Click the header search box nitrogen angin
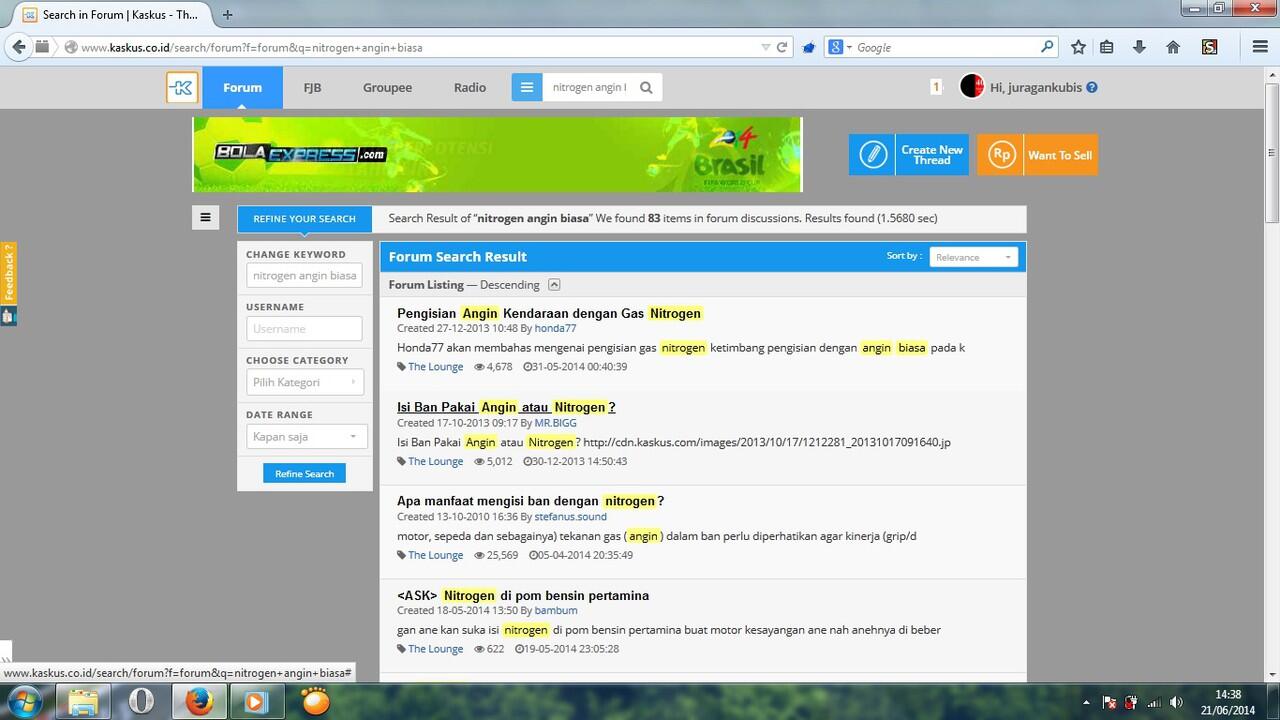Viewport: 1280px width, 720px height. pos(590,87)
